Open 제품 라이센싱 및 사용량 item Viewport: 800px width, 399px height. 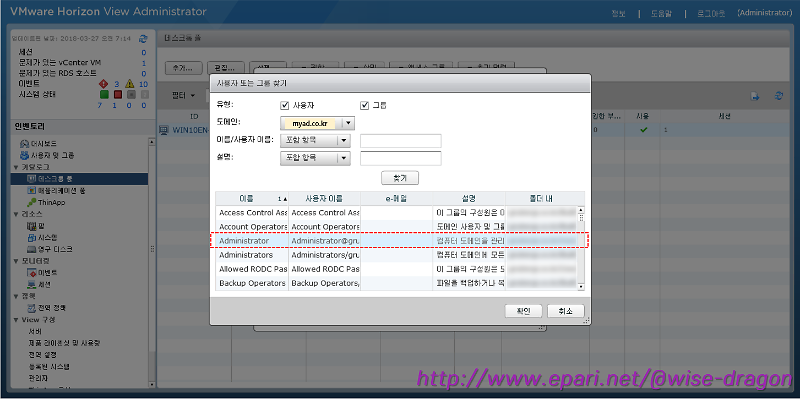[x=64, y=343]
